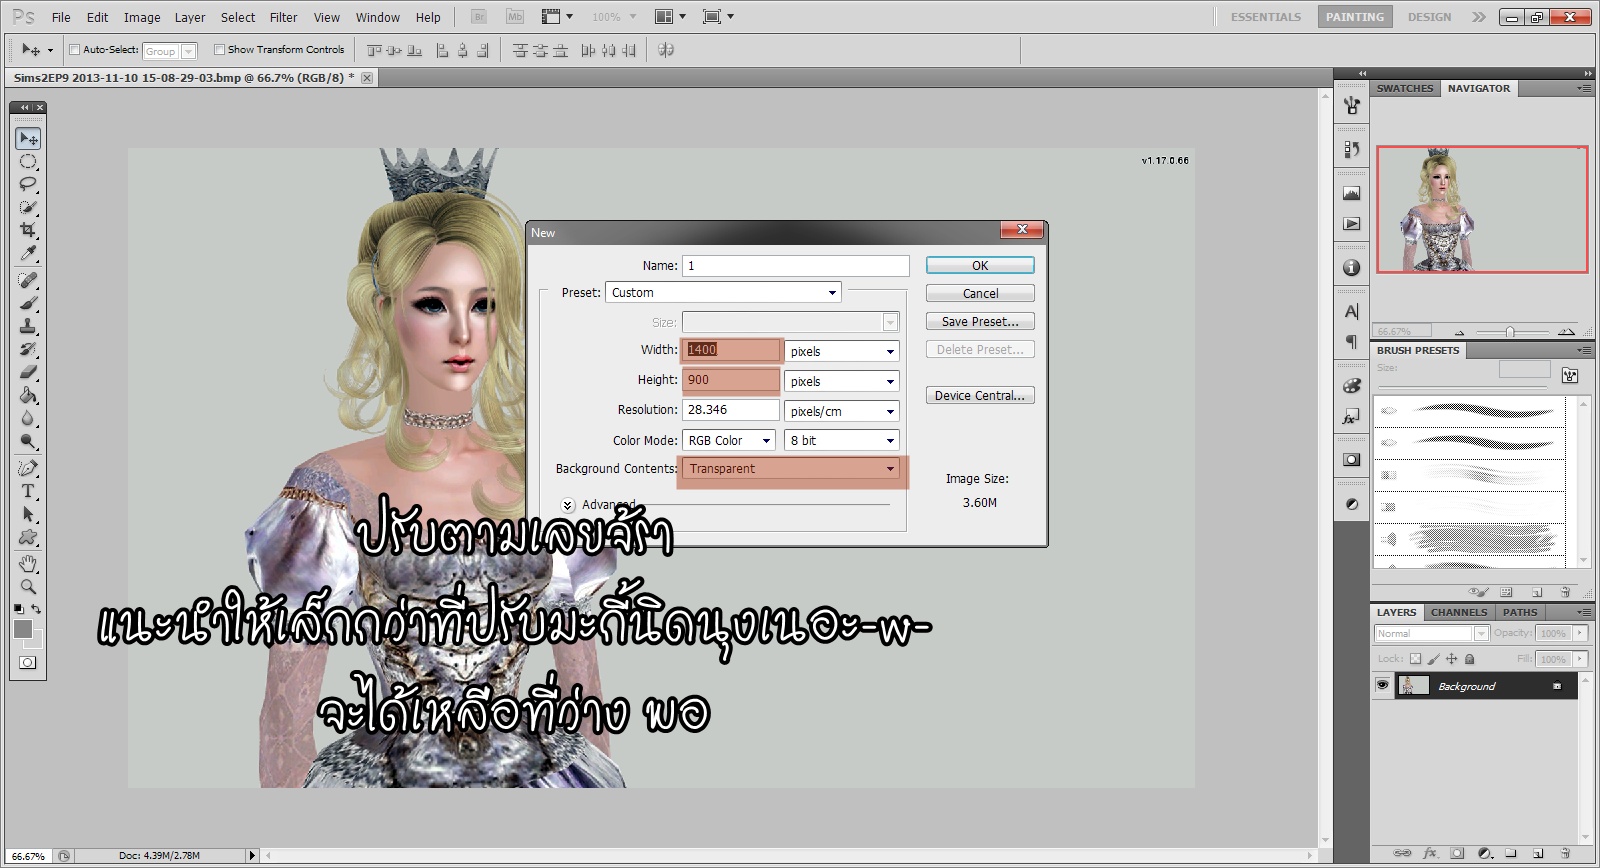Screen dimensions: 1600x868
Task: Open the Histogram panel from the dock
Action: pos(1352,193)
